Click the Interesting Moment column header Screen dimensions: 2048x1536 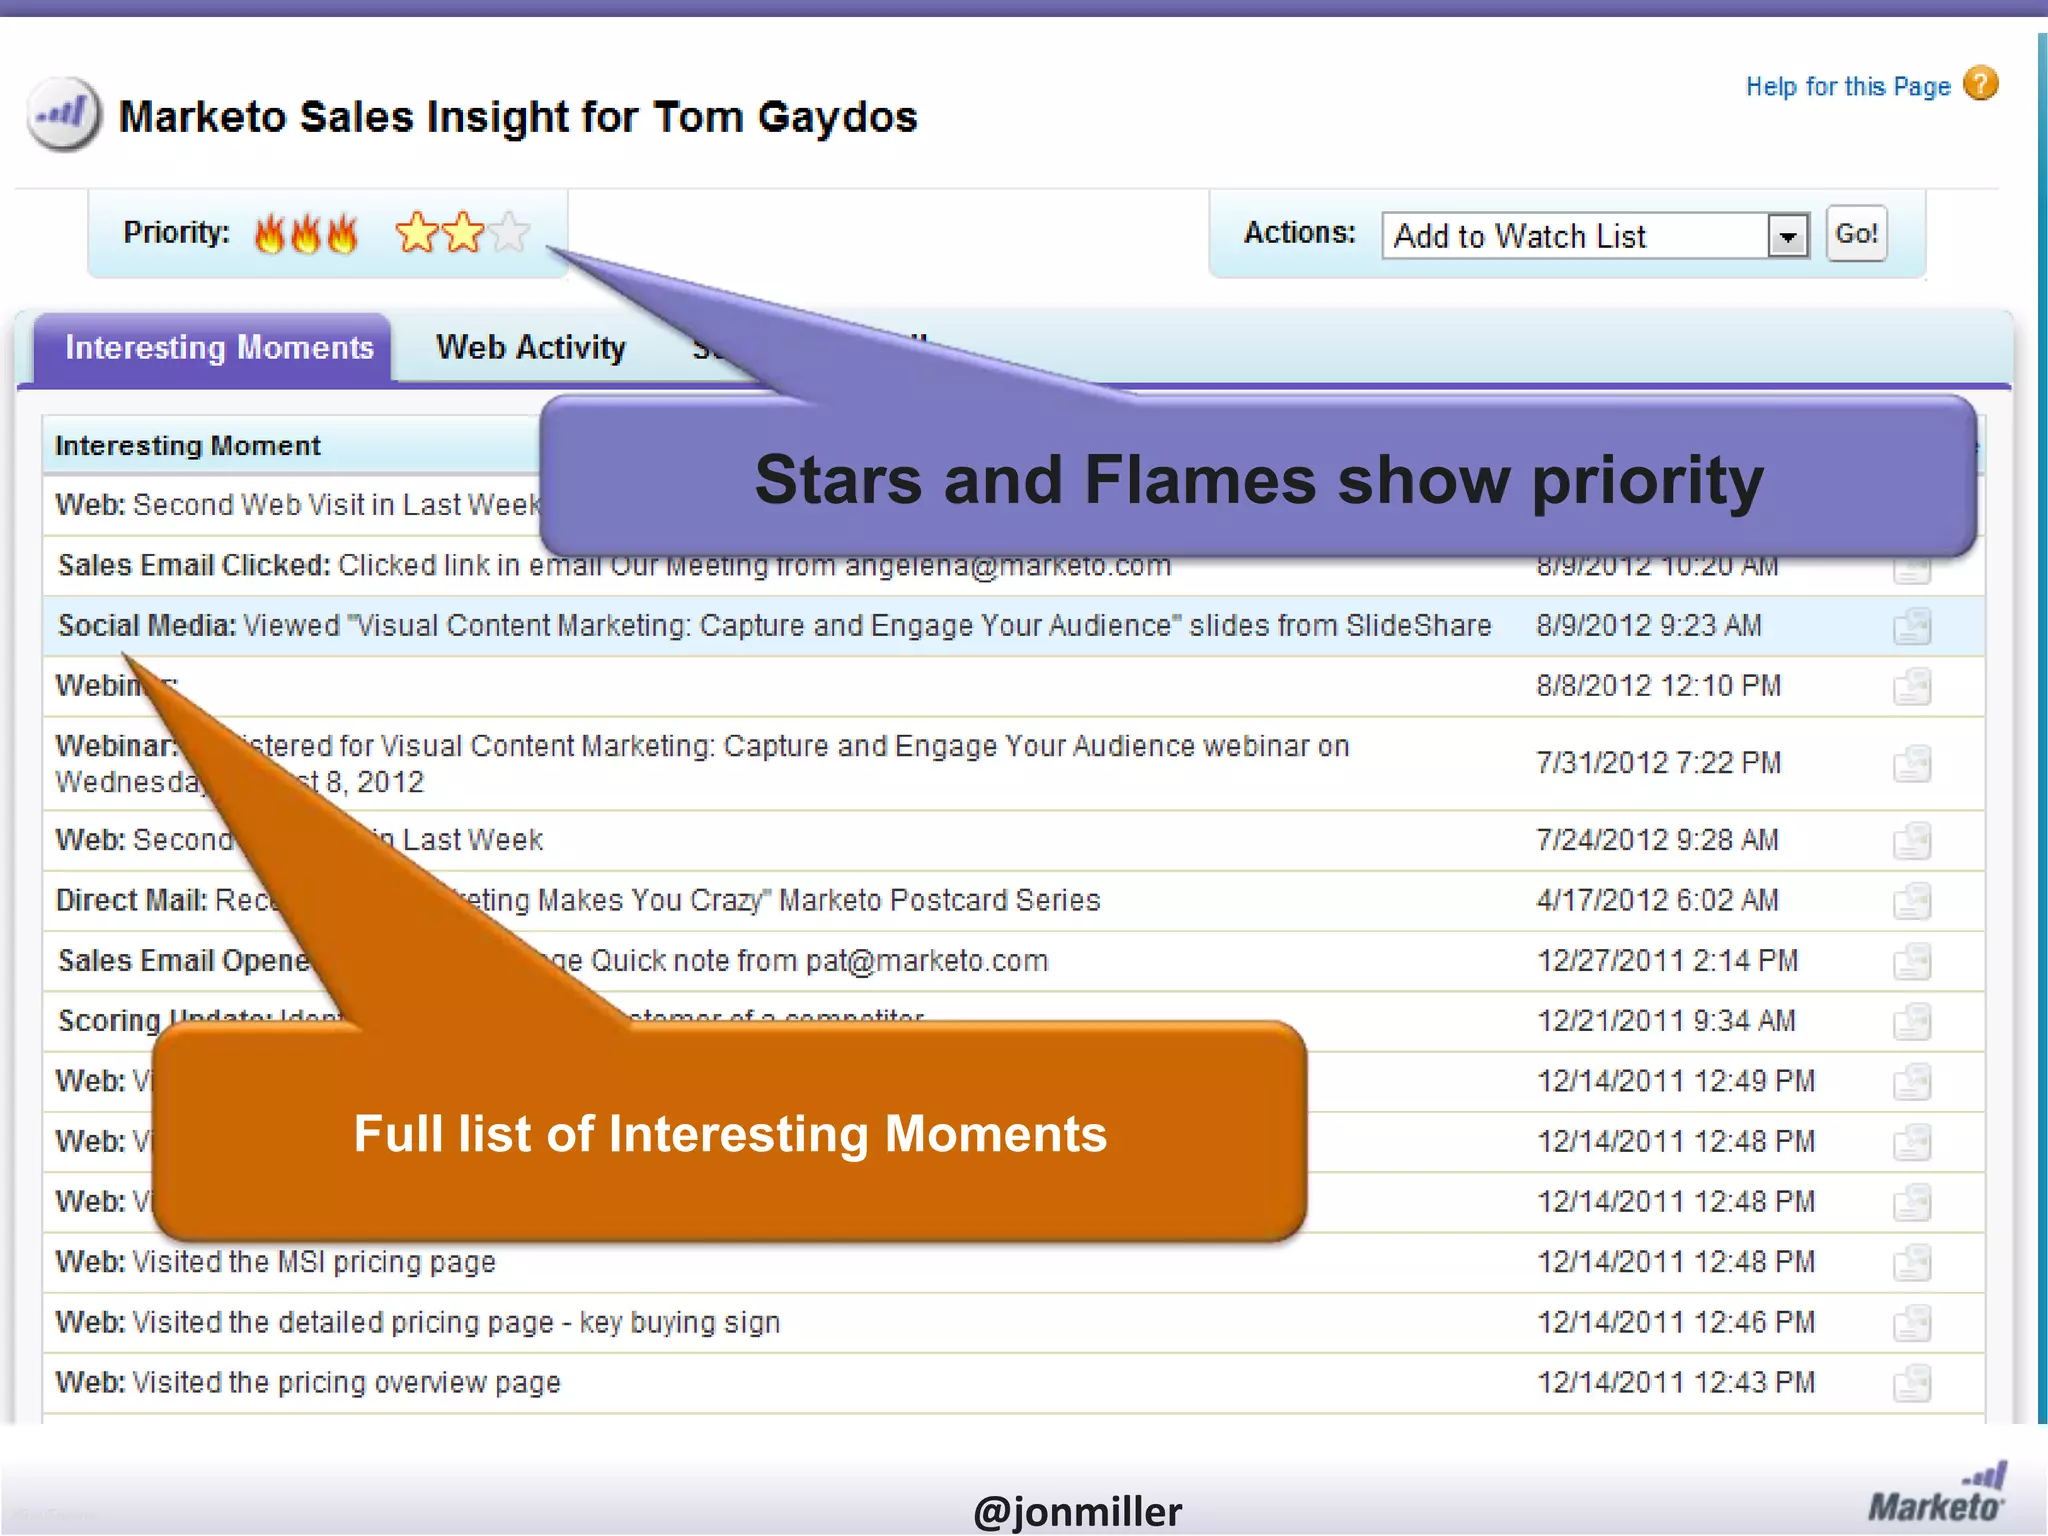click(x=188, y=445)
